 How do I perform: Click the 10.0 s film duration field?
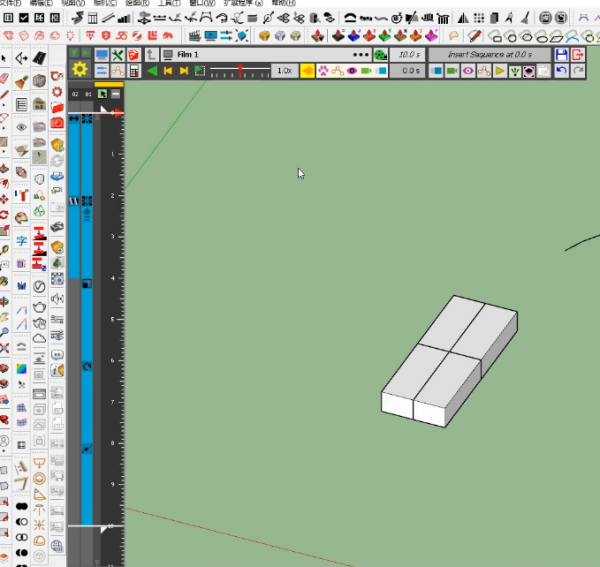[408, 55]
